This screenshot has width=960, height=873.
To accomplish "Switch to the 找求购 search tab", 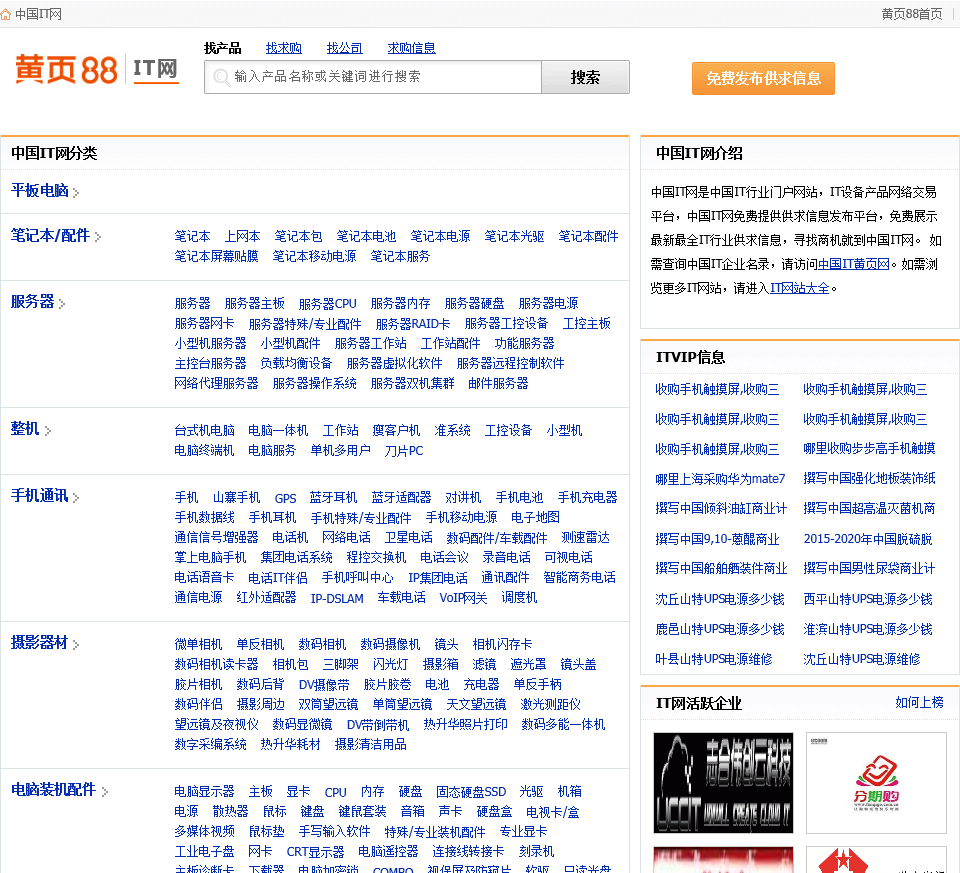I will [283, 48].
